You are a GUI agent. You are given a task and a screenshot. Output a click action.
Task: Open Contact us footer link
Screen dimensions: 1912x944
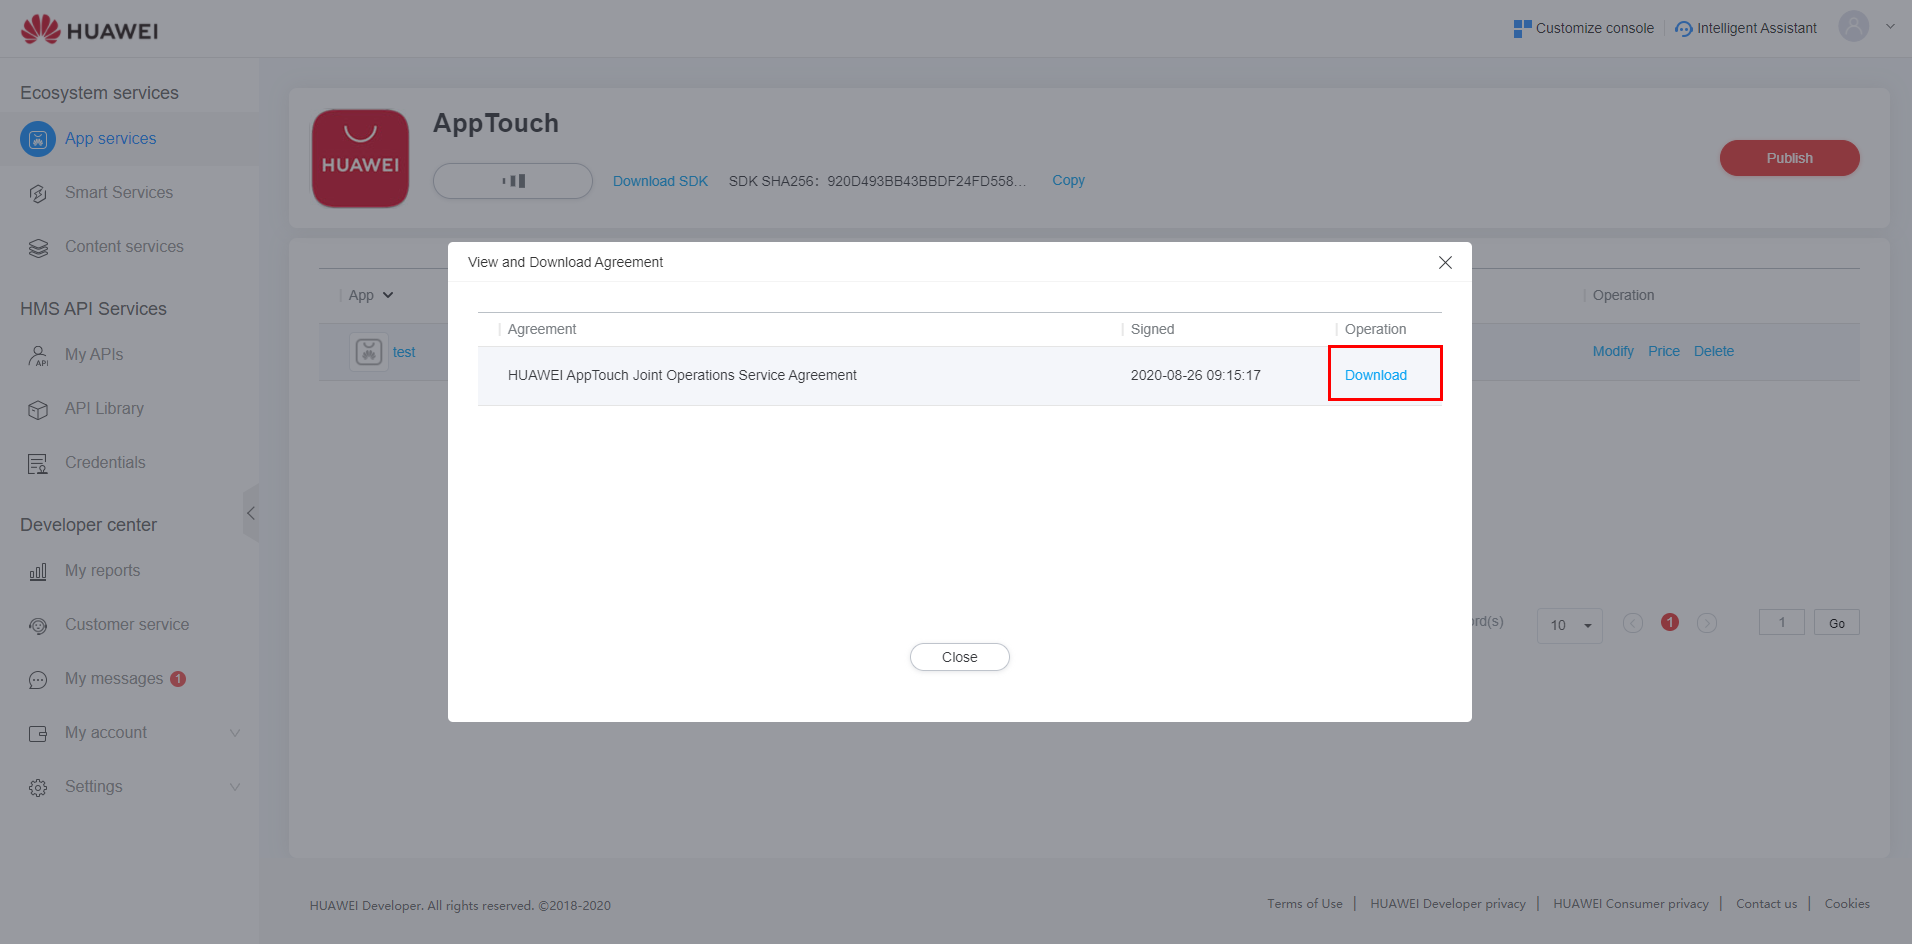pos(1766,903)
